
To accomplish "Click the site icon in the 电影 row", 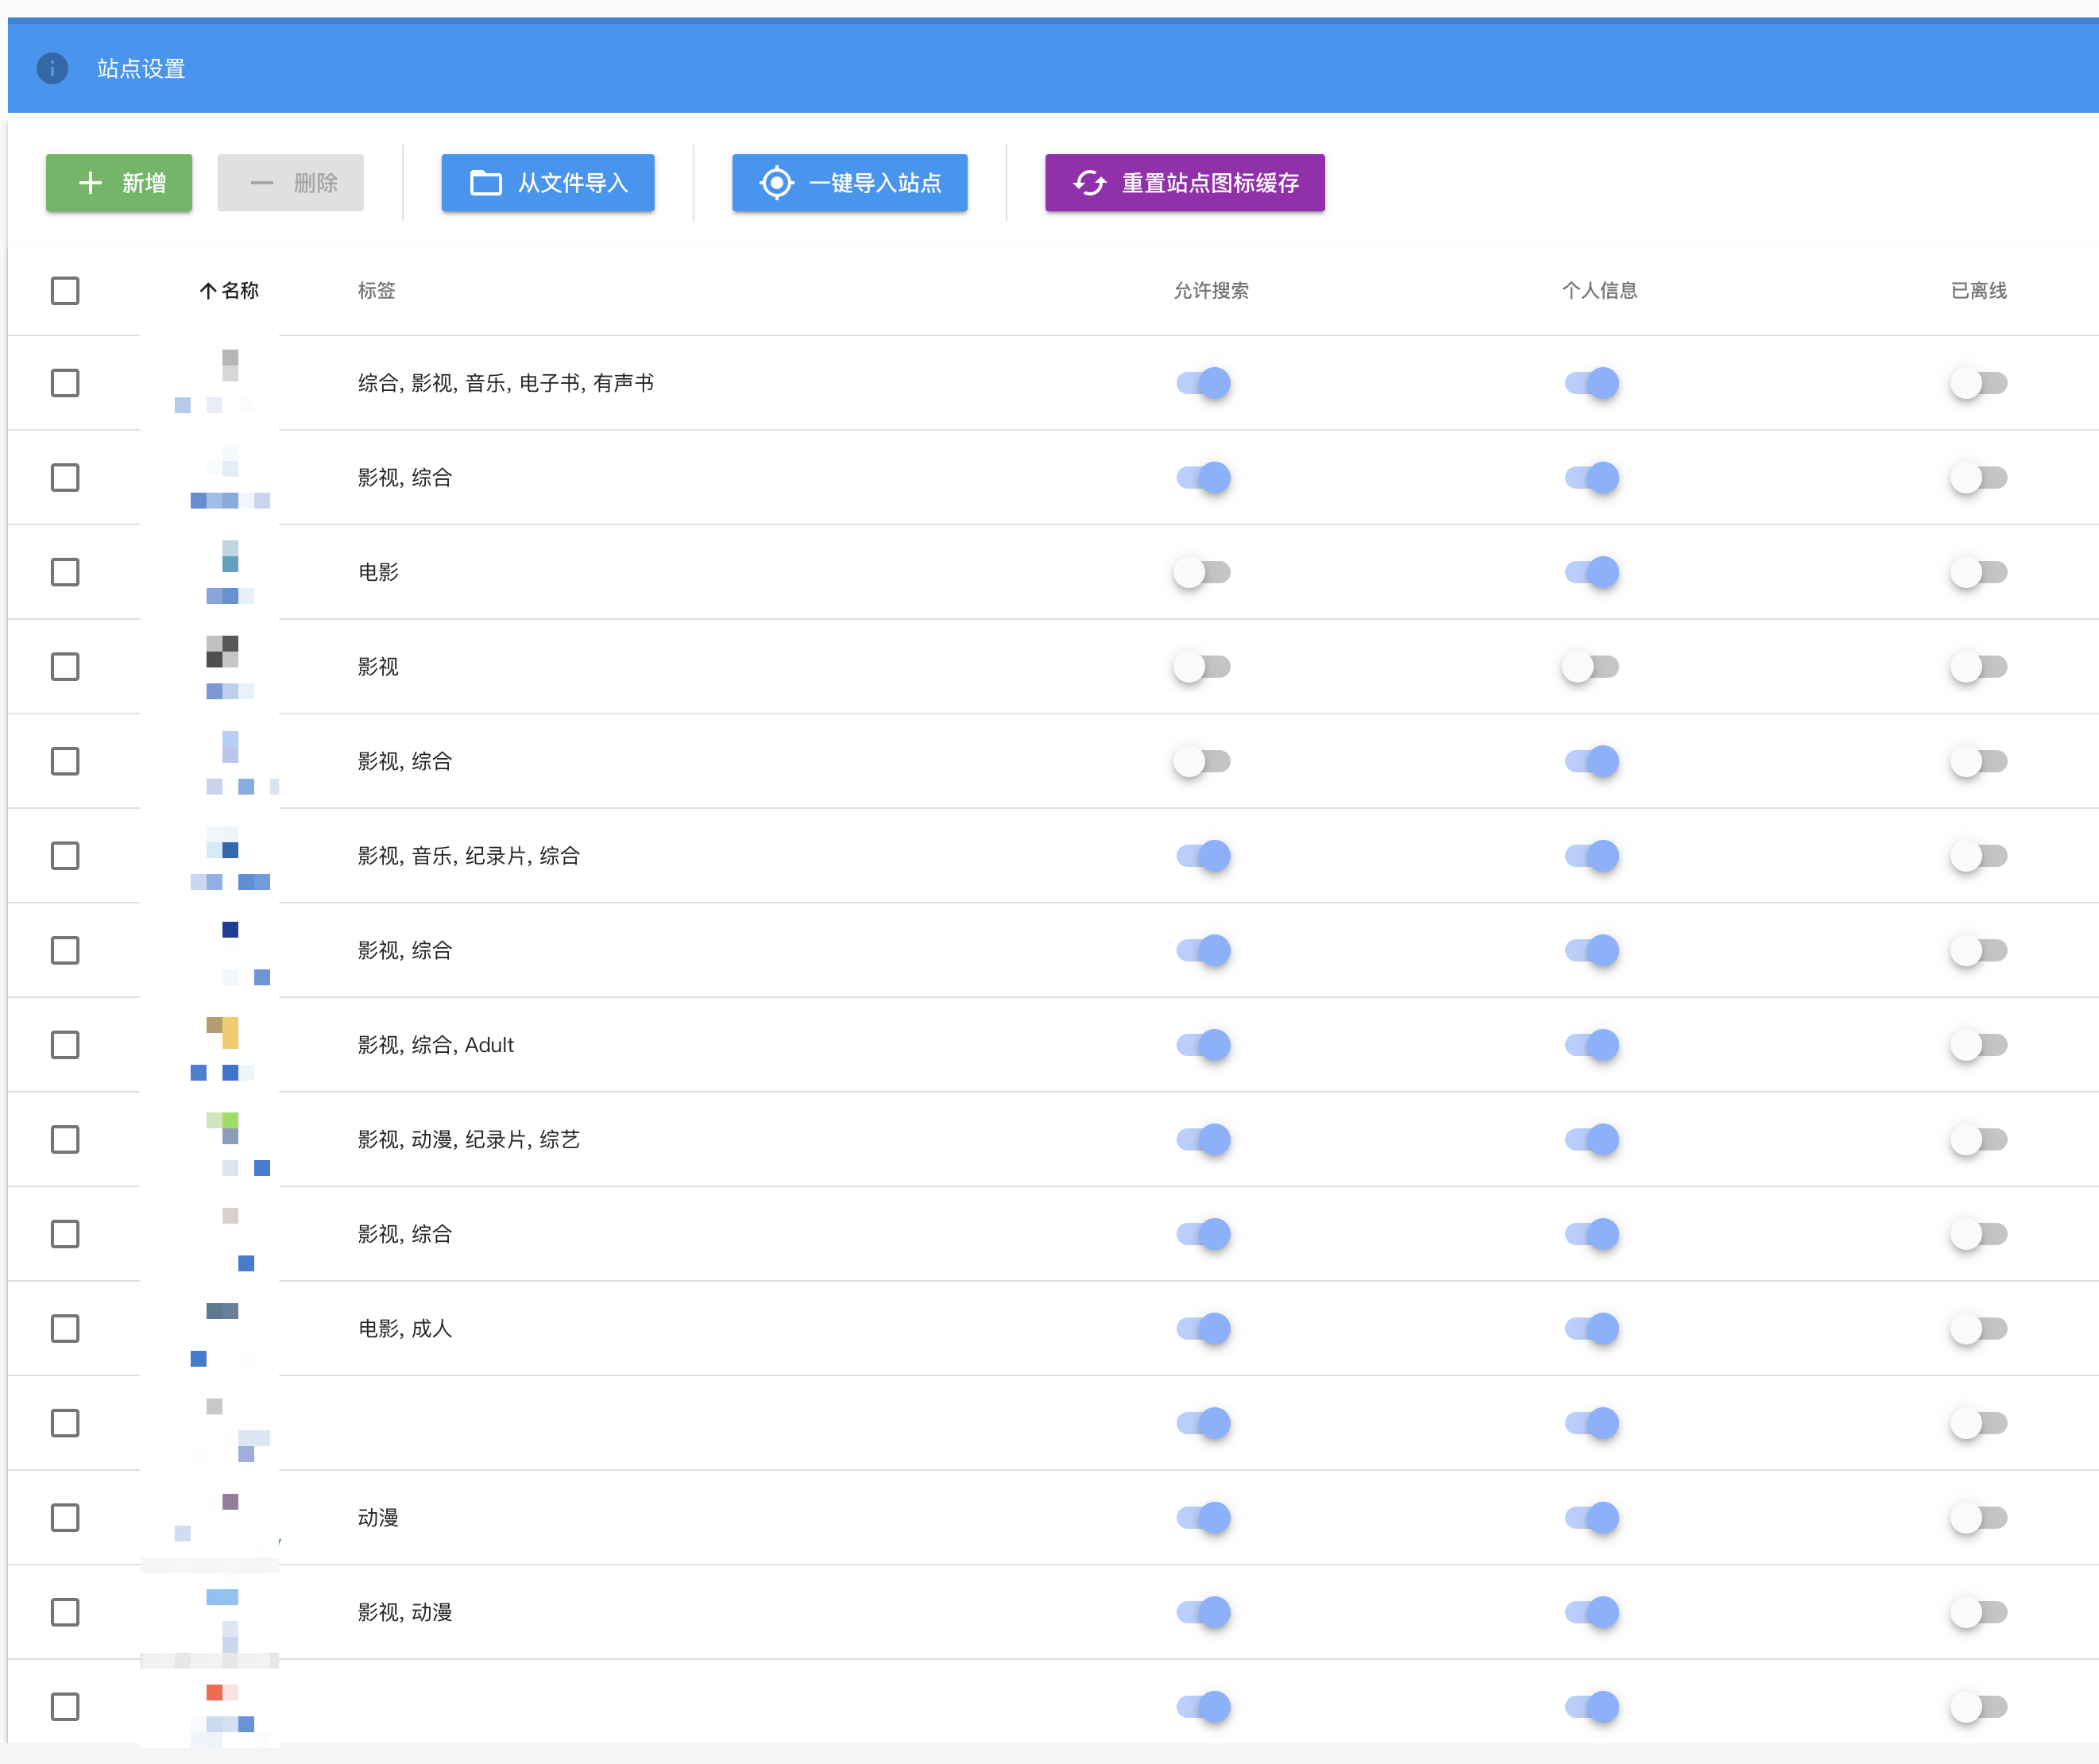I will (230, 556).
